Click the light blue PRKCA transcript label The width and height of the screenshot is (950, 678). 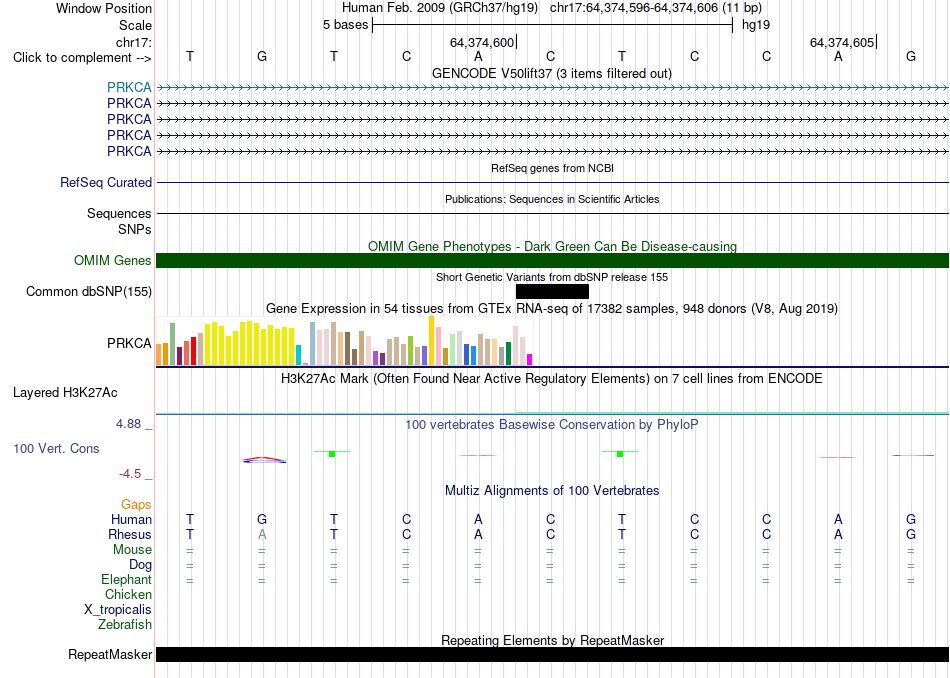[129, 87]
